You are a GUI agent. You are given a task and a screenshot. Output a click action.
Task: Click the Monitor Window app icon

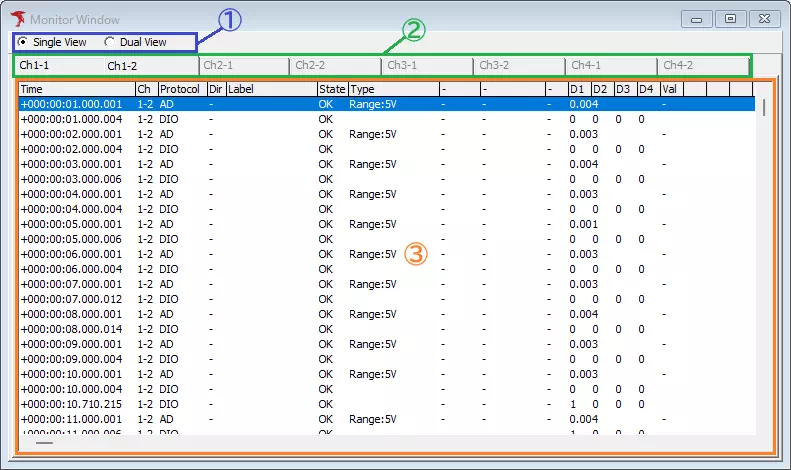click(17, 19)
